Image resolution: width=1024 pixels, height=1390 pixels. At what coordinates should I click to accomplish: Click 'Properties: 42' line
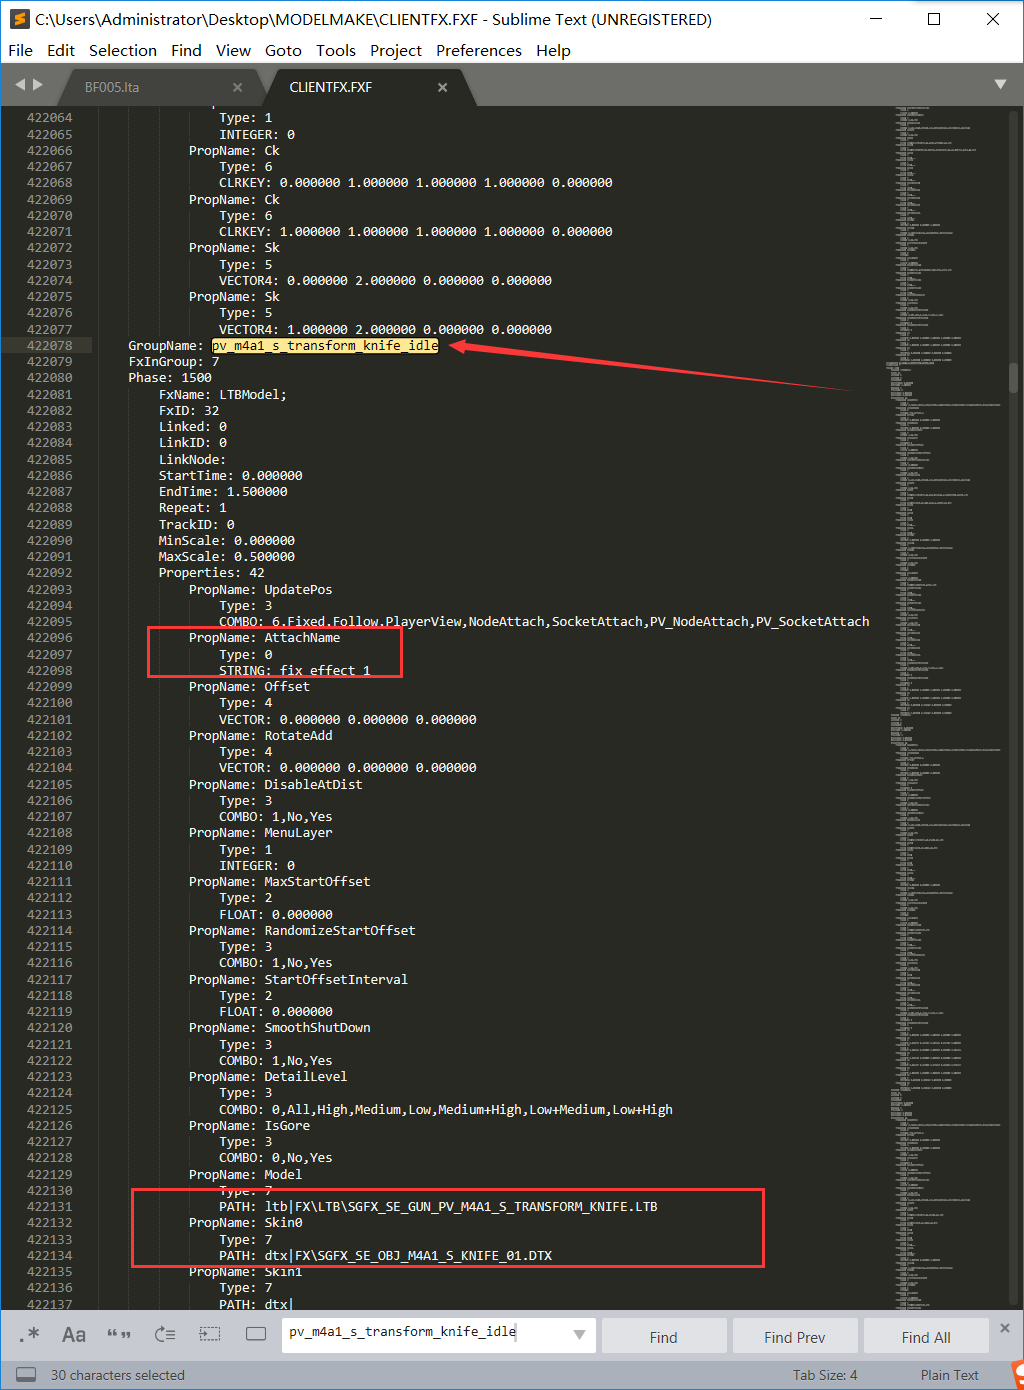click(x=212, y=572)
